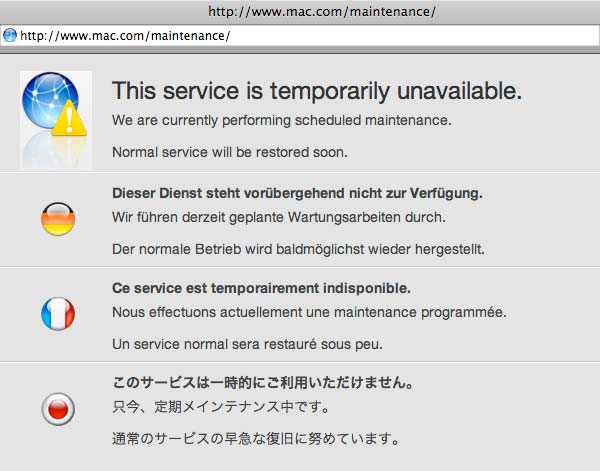Select the German flag icon
Screen dimensions: 600x471
[x=58, y=219]
